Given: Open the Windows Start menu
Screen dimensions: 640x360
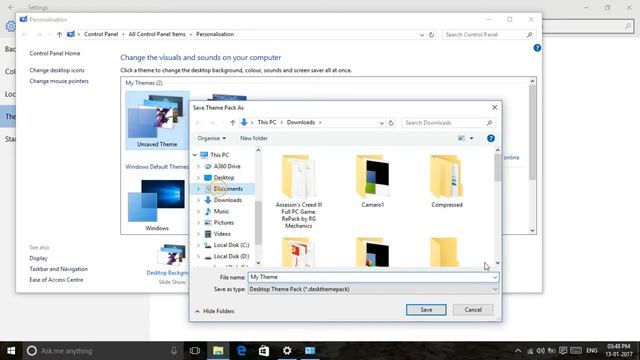Looking at the screenshot, I should coord(11,351).
